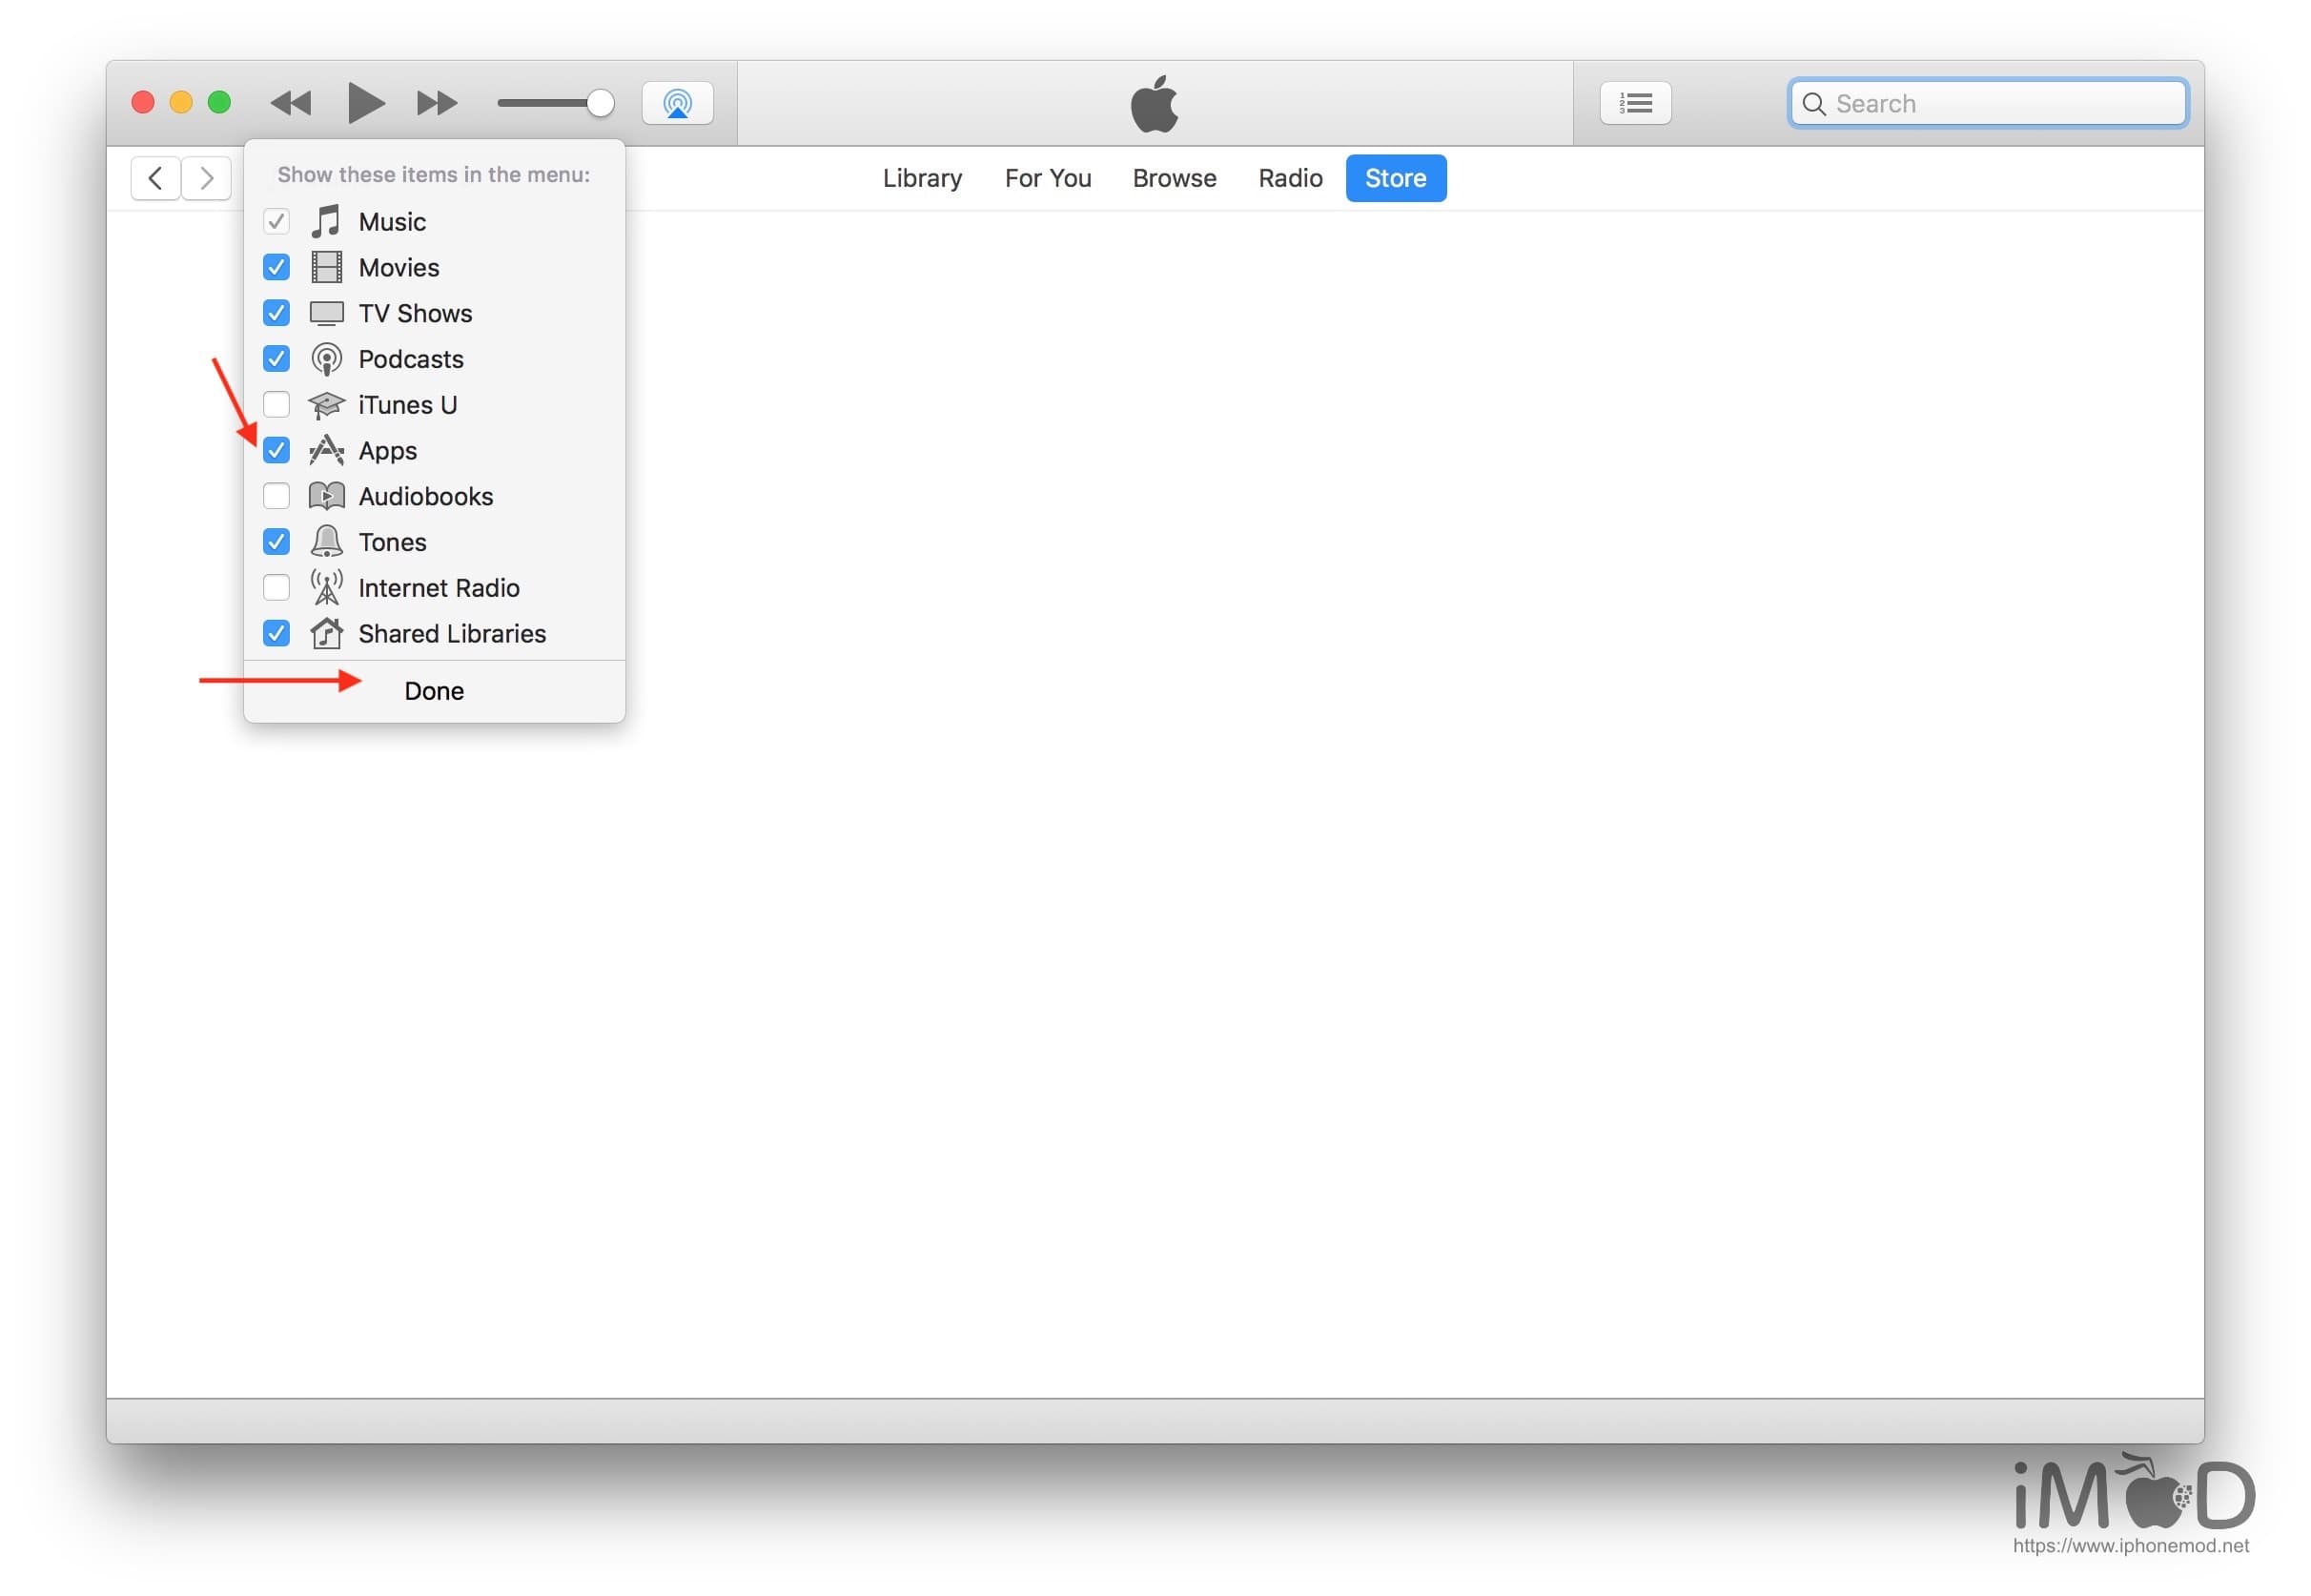This screenshot has height=1596, width=2311.
Task: Click the fast-forward/next track icon
Action: (436, 103)
